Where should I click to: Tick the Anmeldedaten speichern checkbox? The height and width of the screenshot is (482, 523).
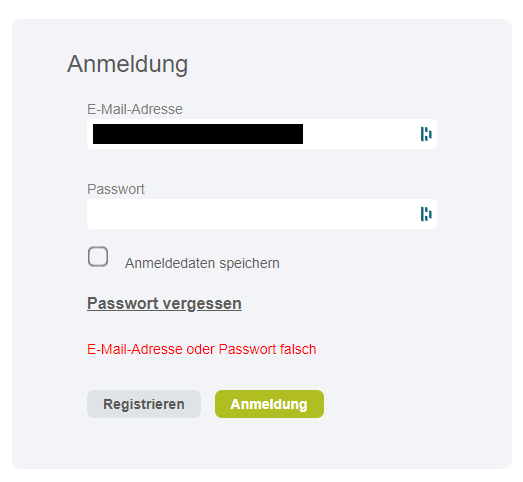pos(98,257)
